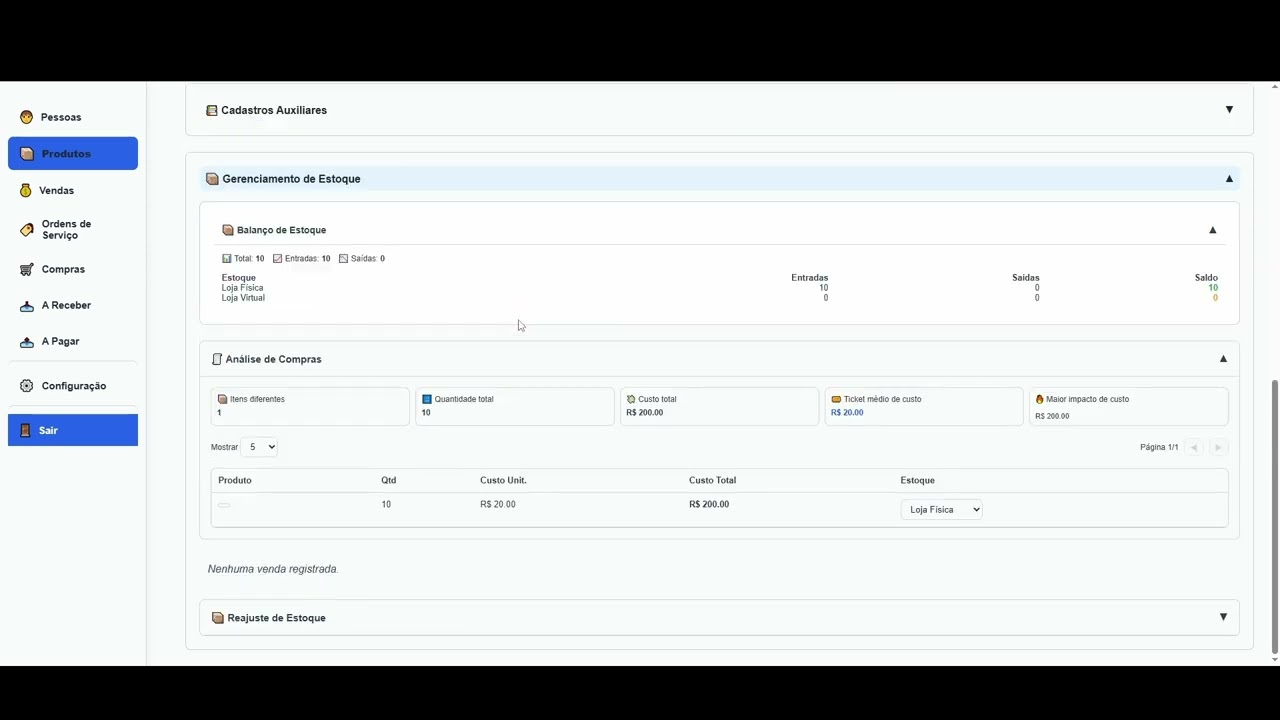Click the Entradas chart icon in balance summary

click(278, 258)
